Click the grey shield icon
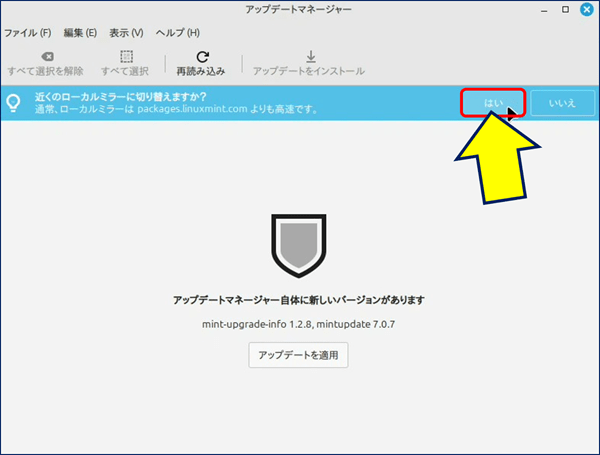 coord(299,246)
